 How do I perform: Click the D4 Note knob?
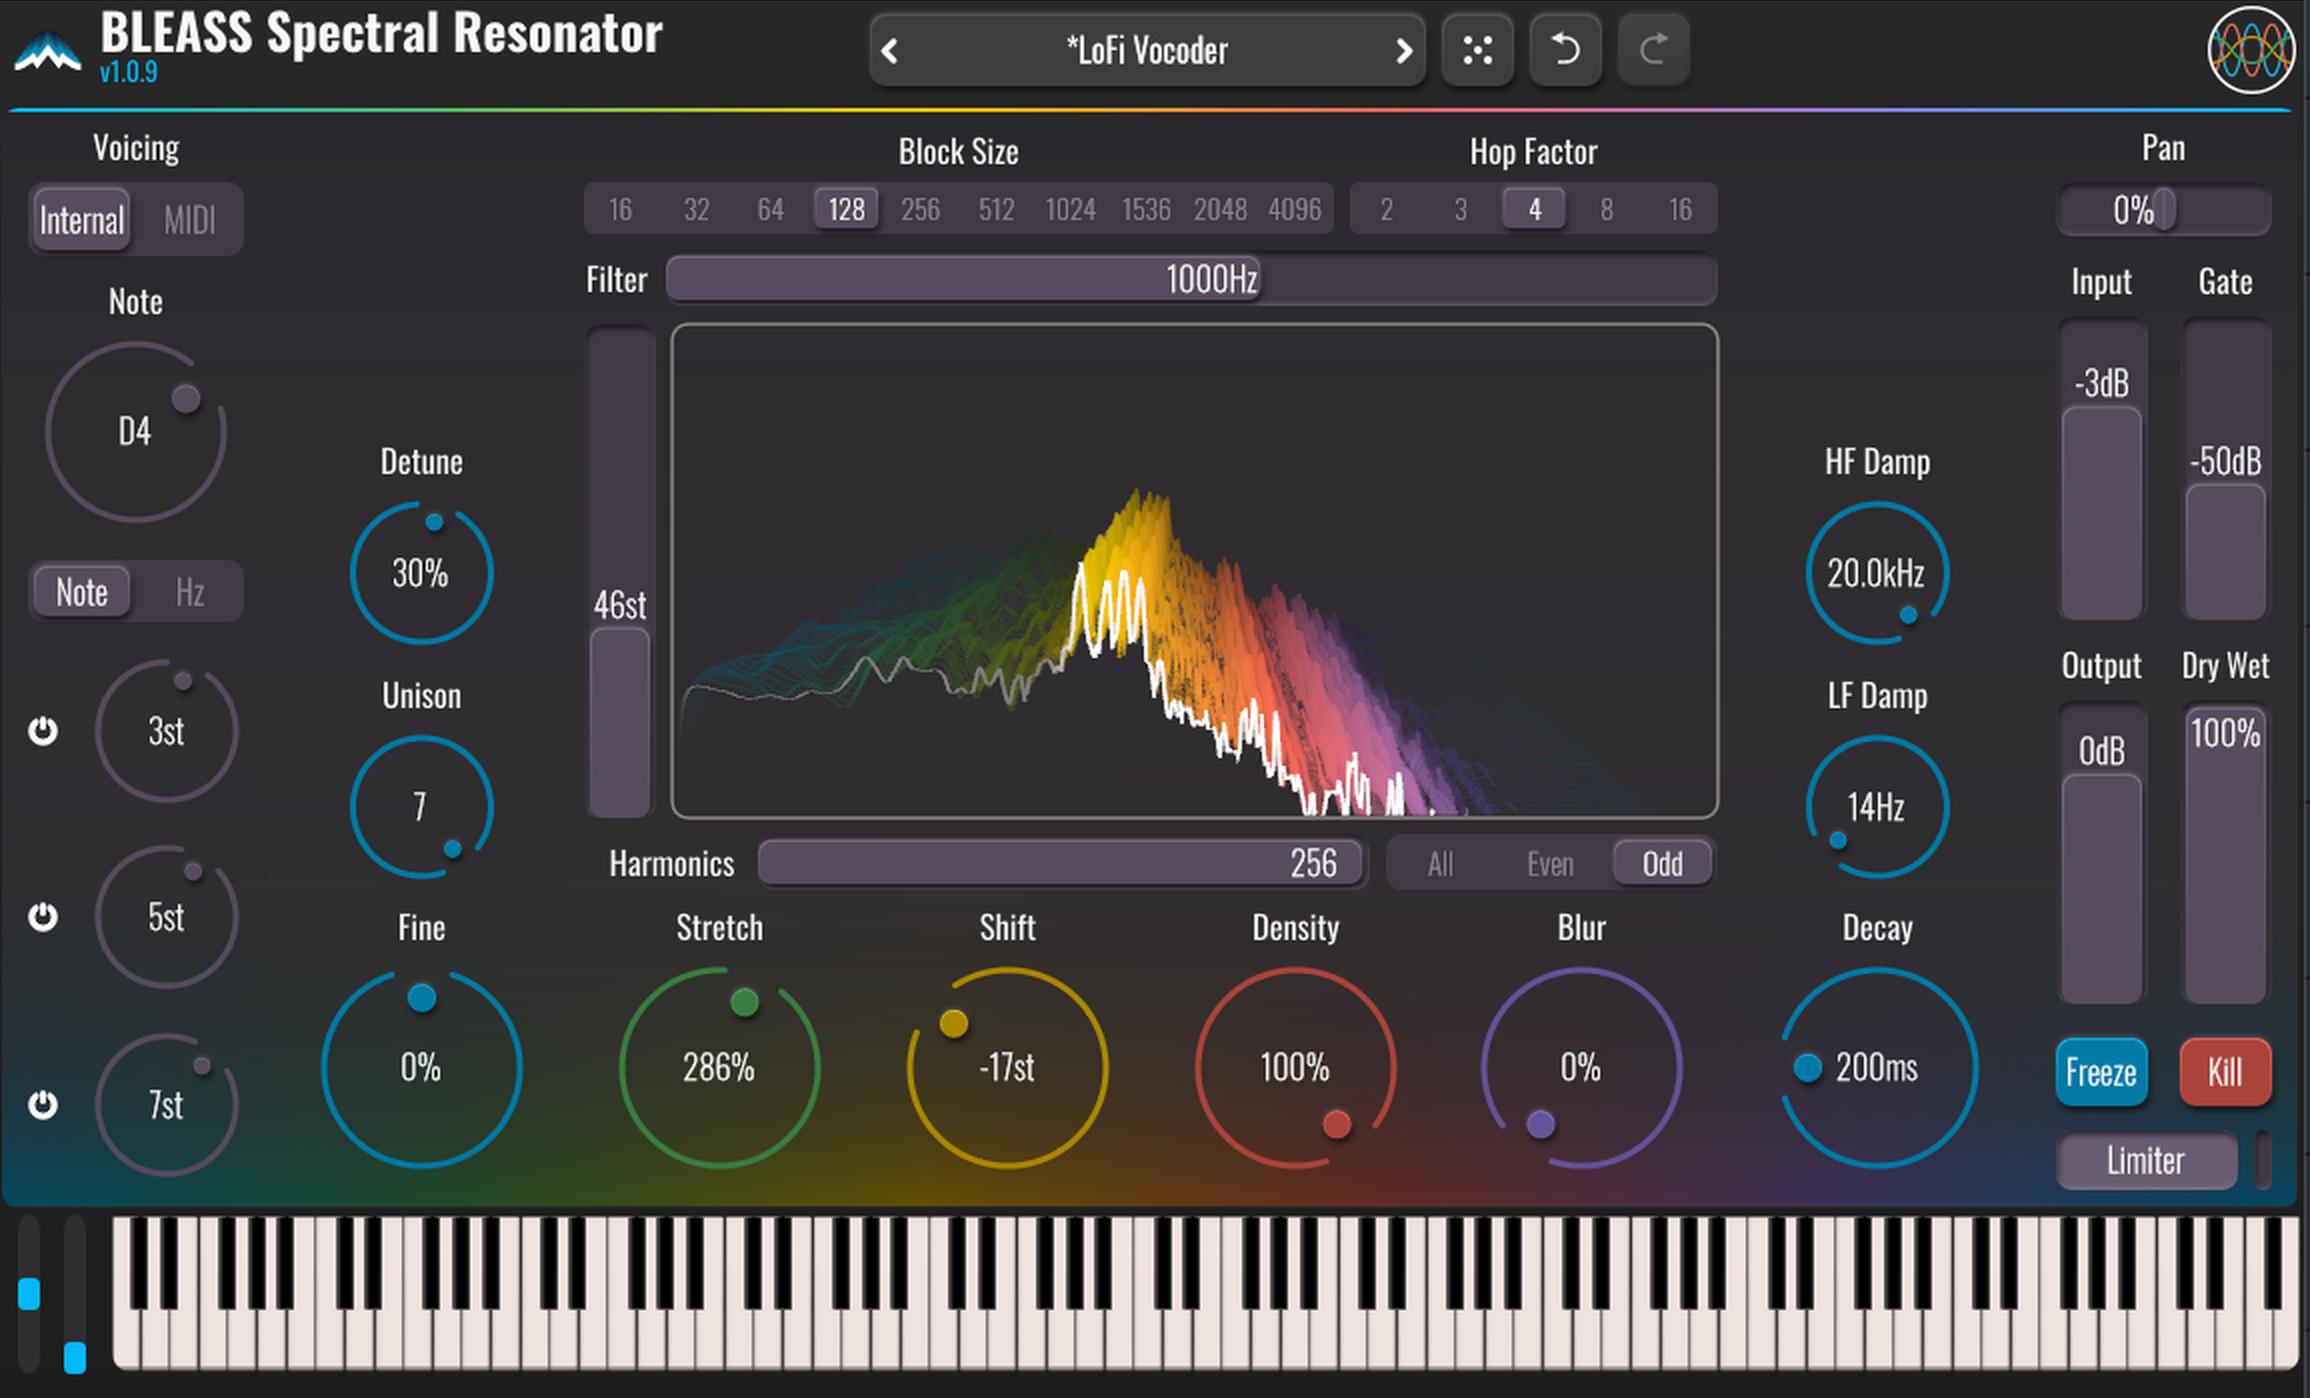(x=135, y=432)
